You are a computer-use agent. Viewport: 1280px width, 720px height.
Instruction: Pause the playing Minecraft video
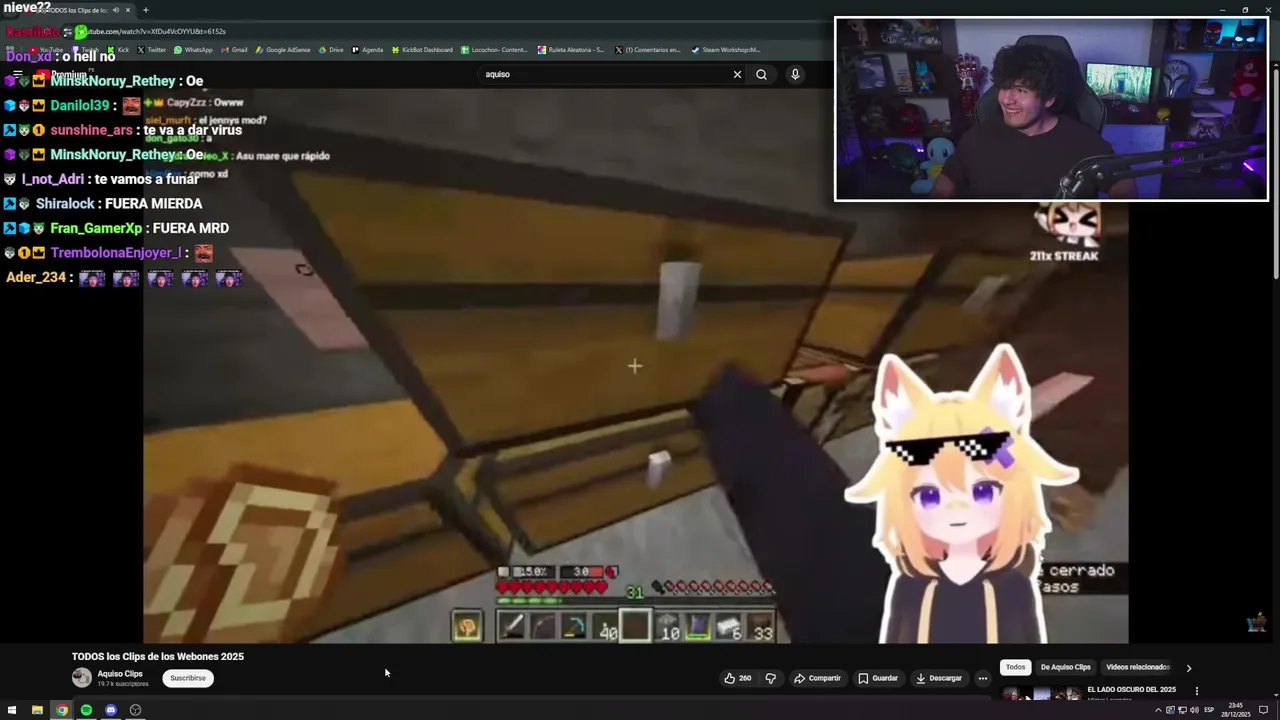tap(635, 366)
